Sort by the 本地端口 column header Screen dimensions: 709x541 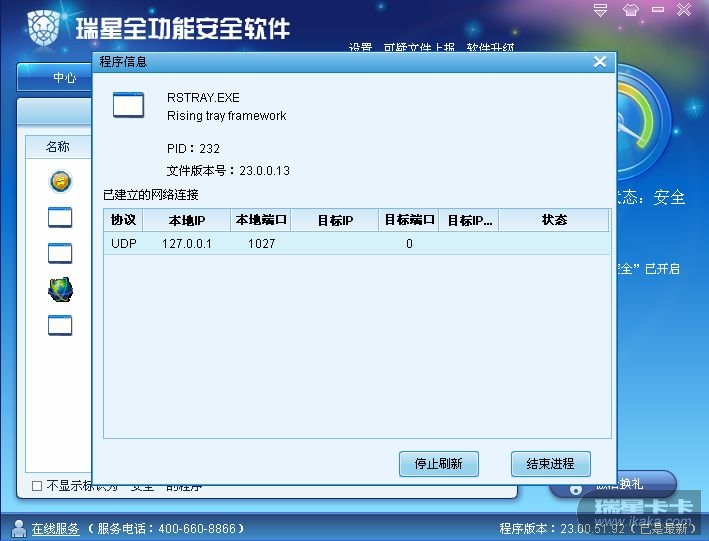[x=260, y=220]
